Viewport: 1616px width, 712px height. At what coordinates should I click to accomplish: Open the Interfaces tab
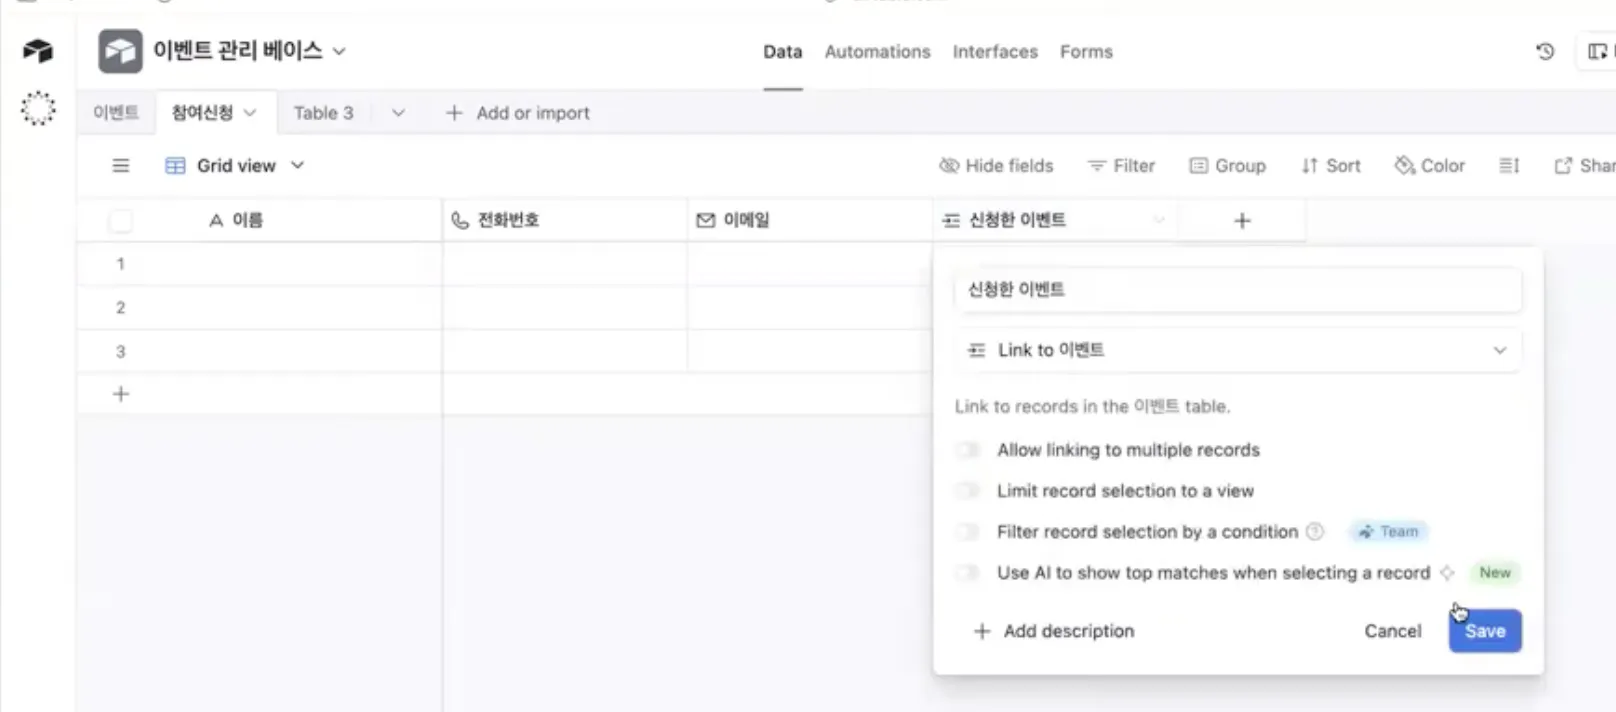tap(995, 52)
